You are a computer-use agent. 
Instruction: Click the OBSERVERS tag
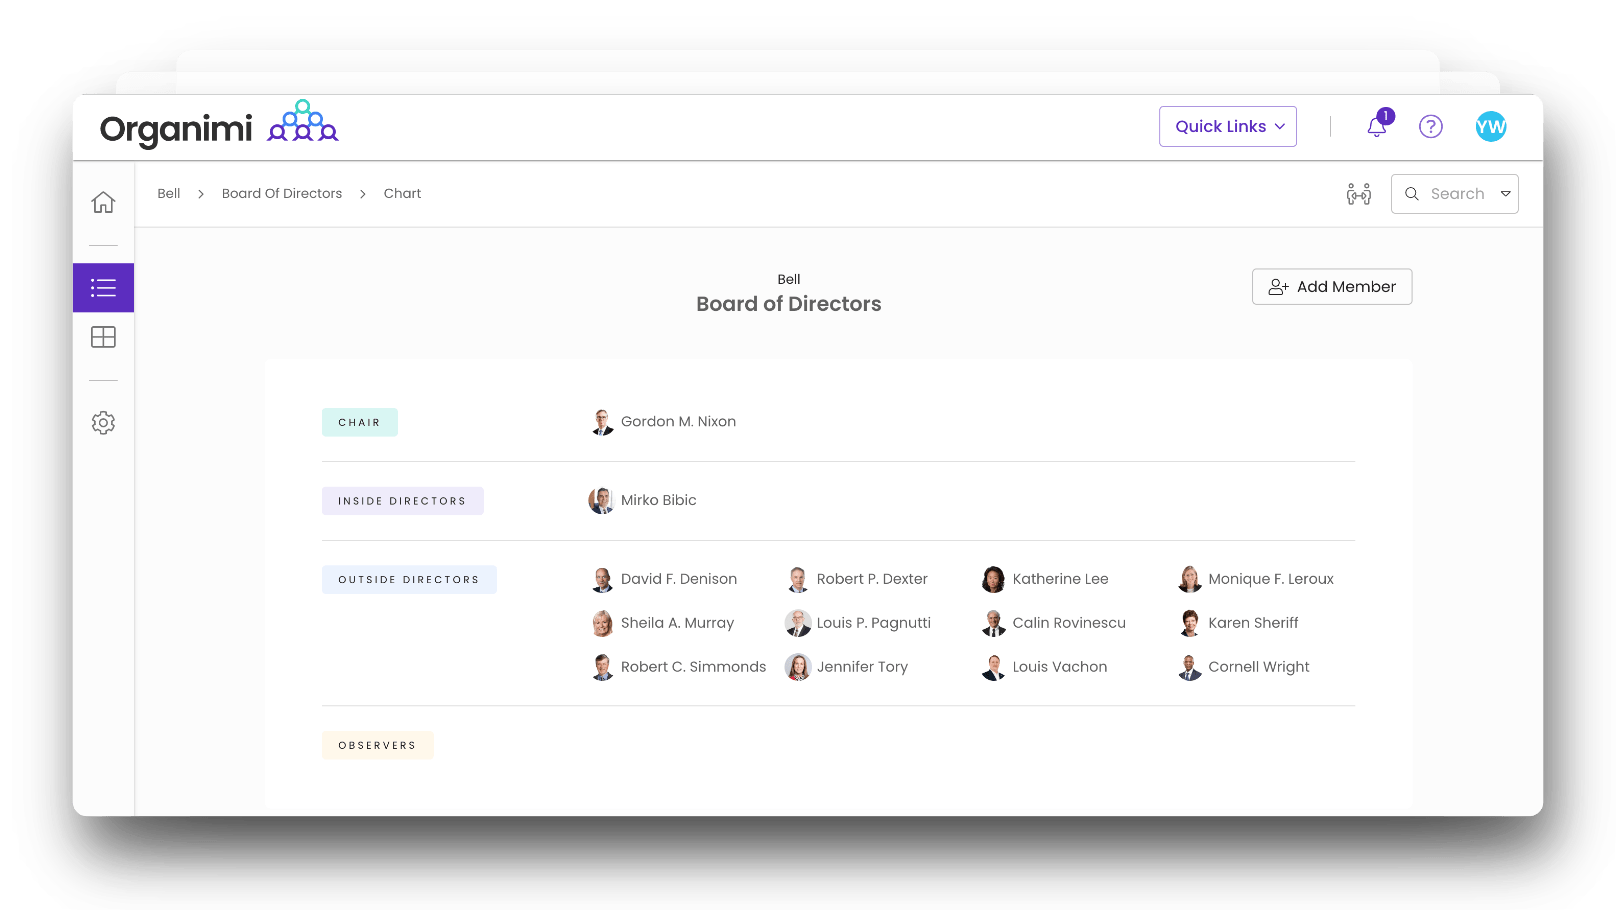pyautogui.click(x=378, y=745)
